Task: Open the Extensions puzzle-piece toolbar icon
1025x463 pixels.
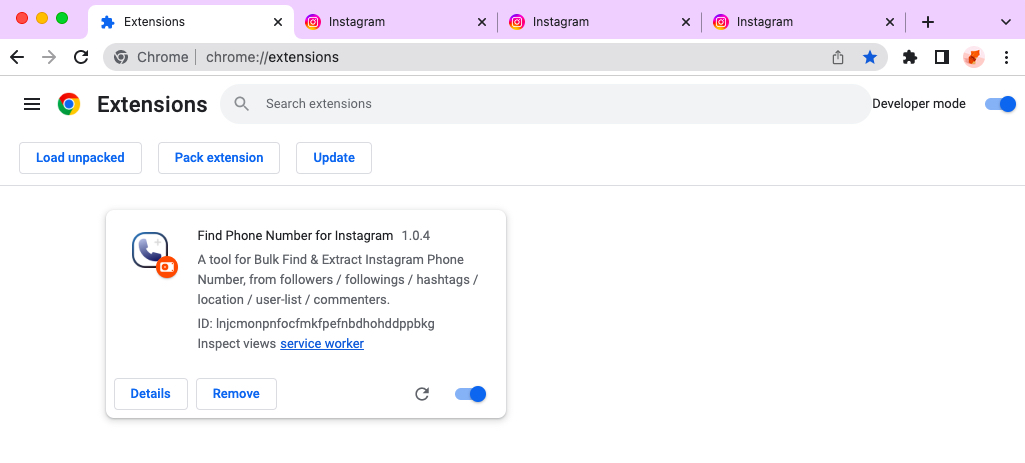Action: (909, 57)
